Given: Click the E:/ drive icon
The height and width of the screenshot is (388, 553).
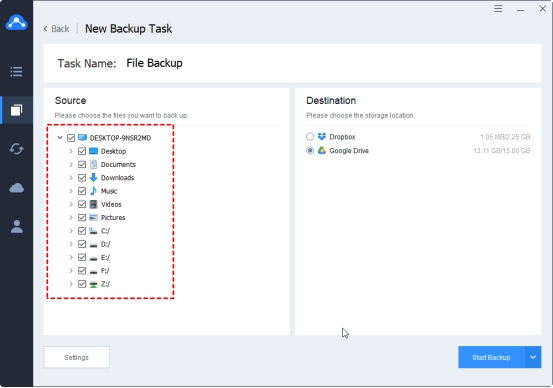Looking at the screenshot, I should pyautogui.click(x=93, y=258).
